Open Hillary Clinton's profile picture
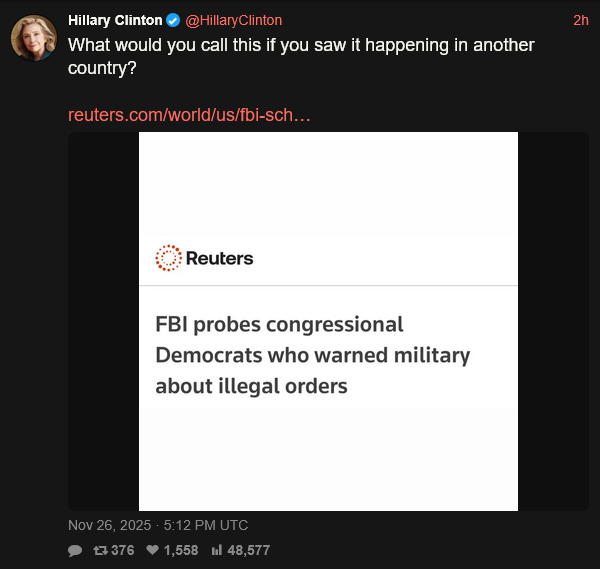This screenshot has width=600, height=569. pyautogui.click(x=33, y=38)
